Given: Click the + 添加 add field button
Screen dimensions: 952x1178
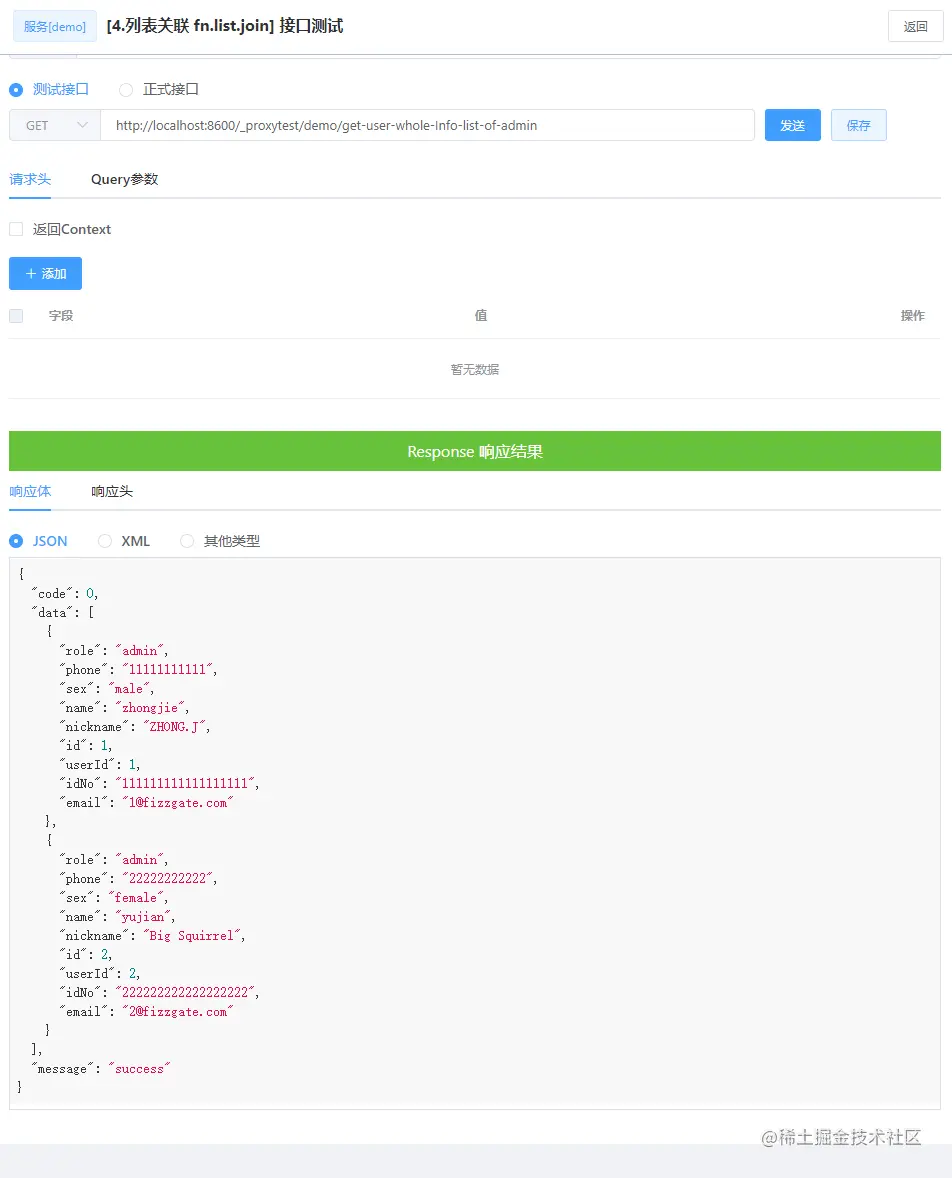Looking at the screenshot, I should pos(45,273).
